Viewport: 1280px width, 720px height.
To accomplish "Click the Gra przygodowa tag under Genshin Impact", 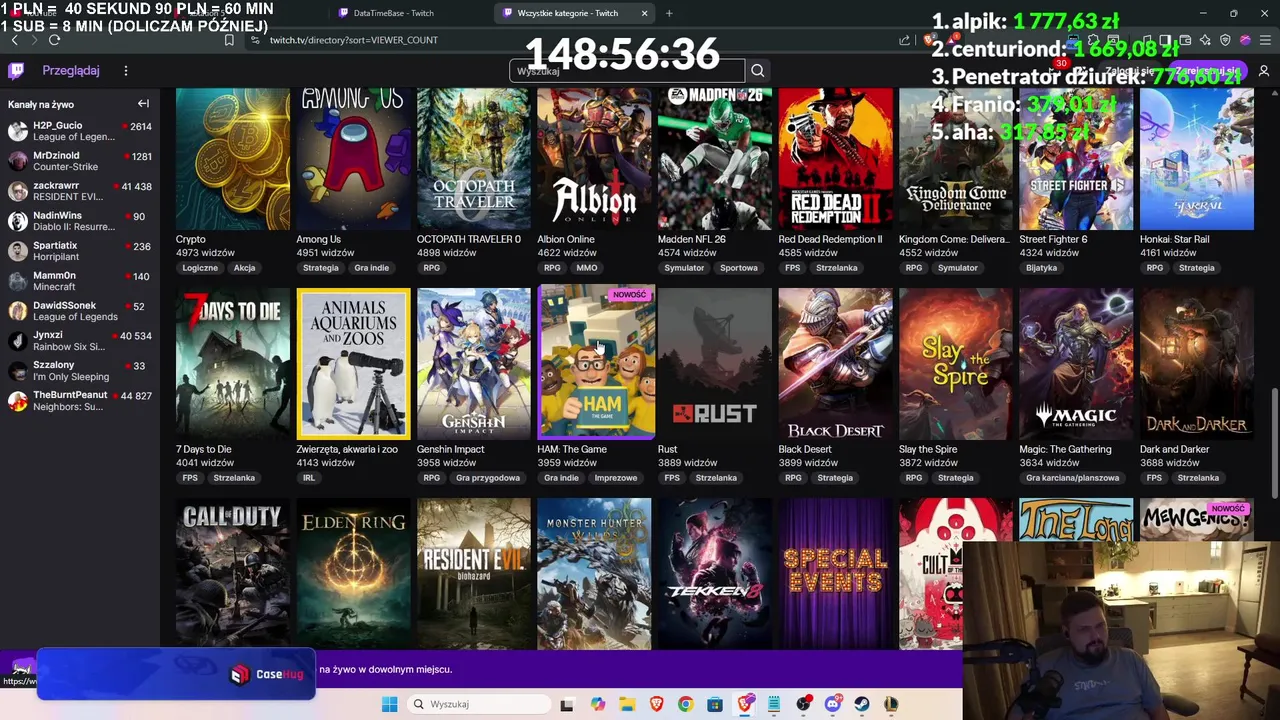I will click(488, 478).
